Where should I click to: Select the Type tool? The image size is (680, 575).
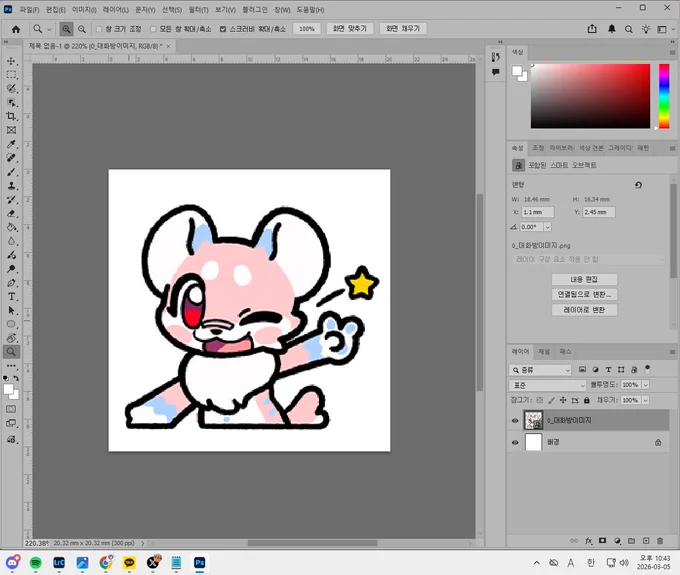coord(11,297)
